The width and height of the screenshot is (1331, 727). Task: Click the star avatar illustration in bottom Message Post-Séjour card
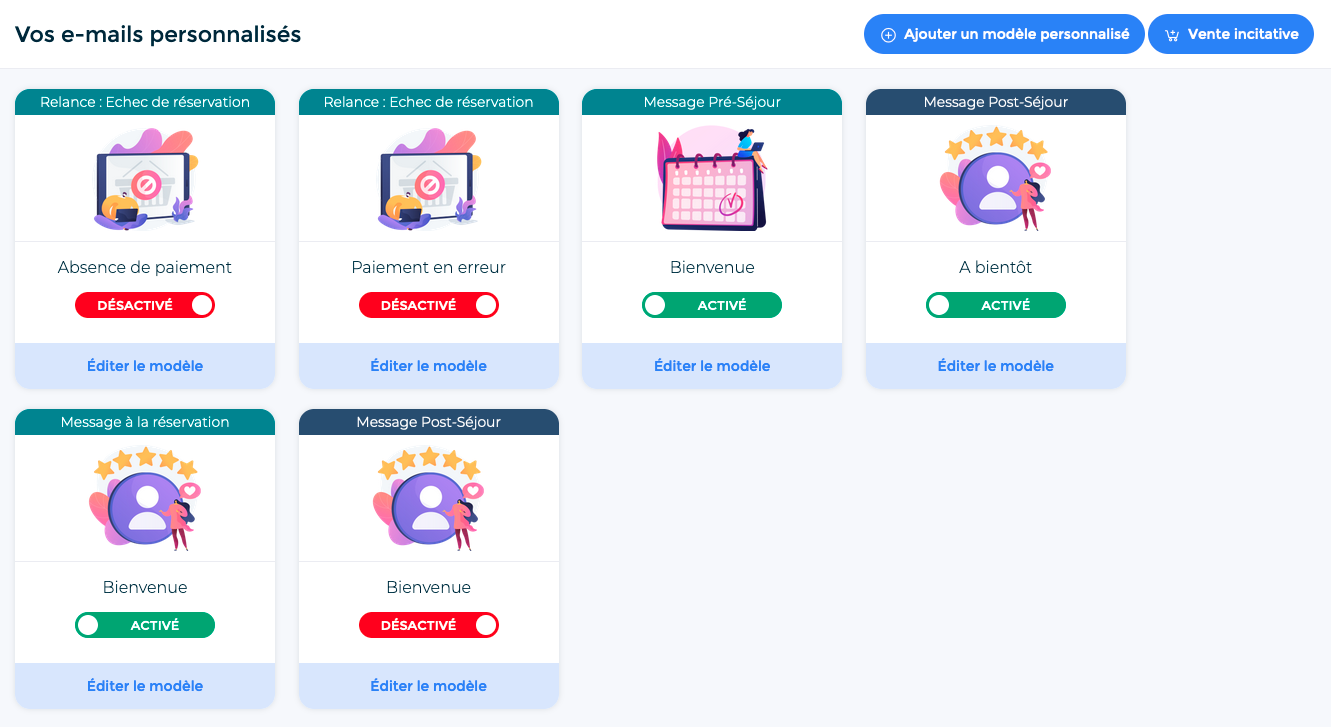pyautogui.click(x=429, y=498)
